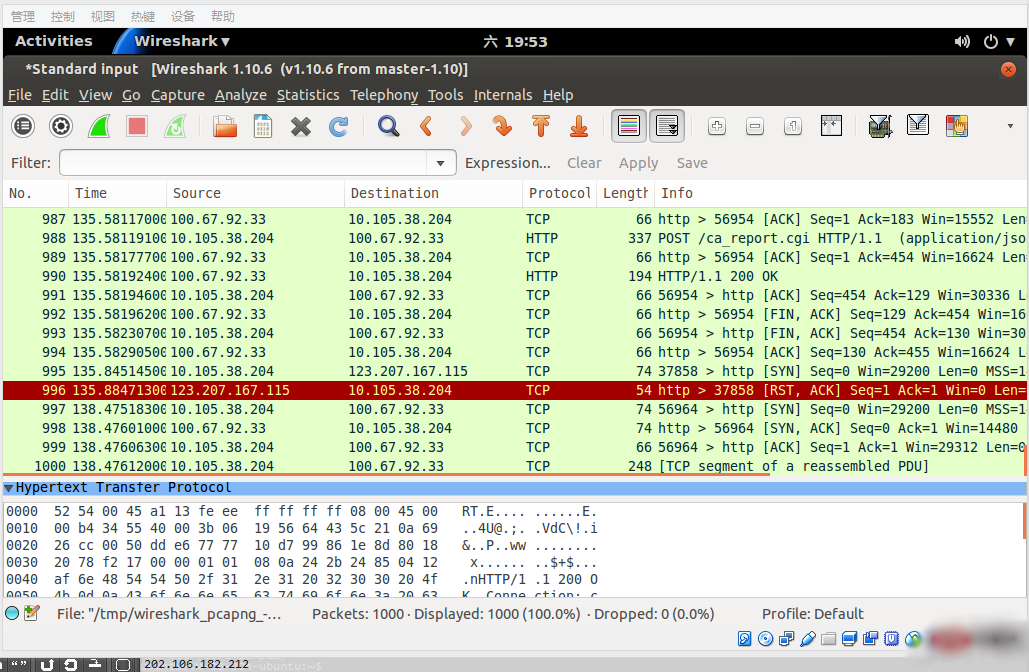Expand the toolbar overflow arrow
Image resolution: width=1029 pixels, height=672 pixels.
point(1010,126)
